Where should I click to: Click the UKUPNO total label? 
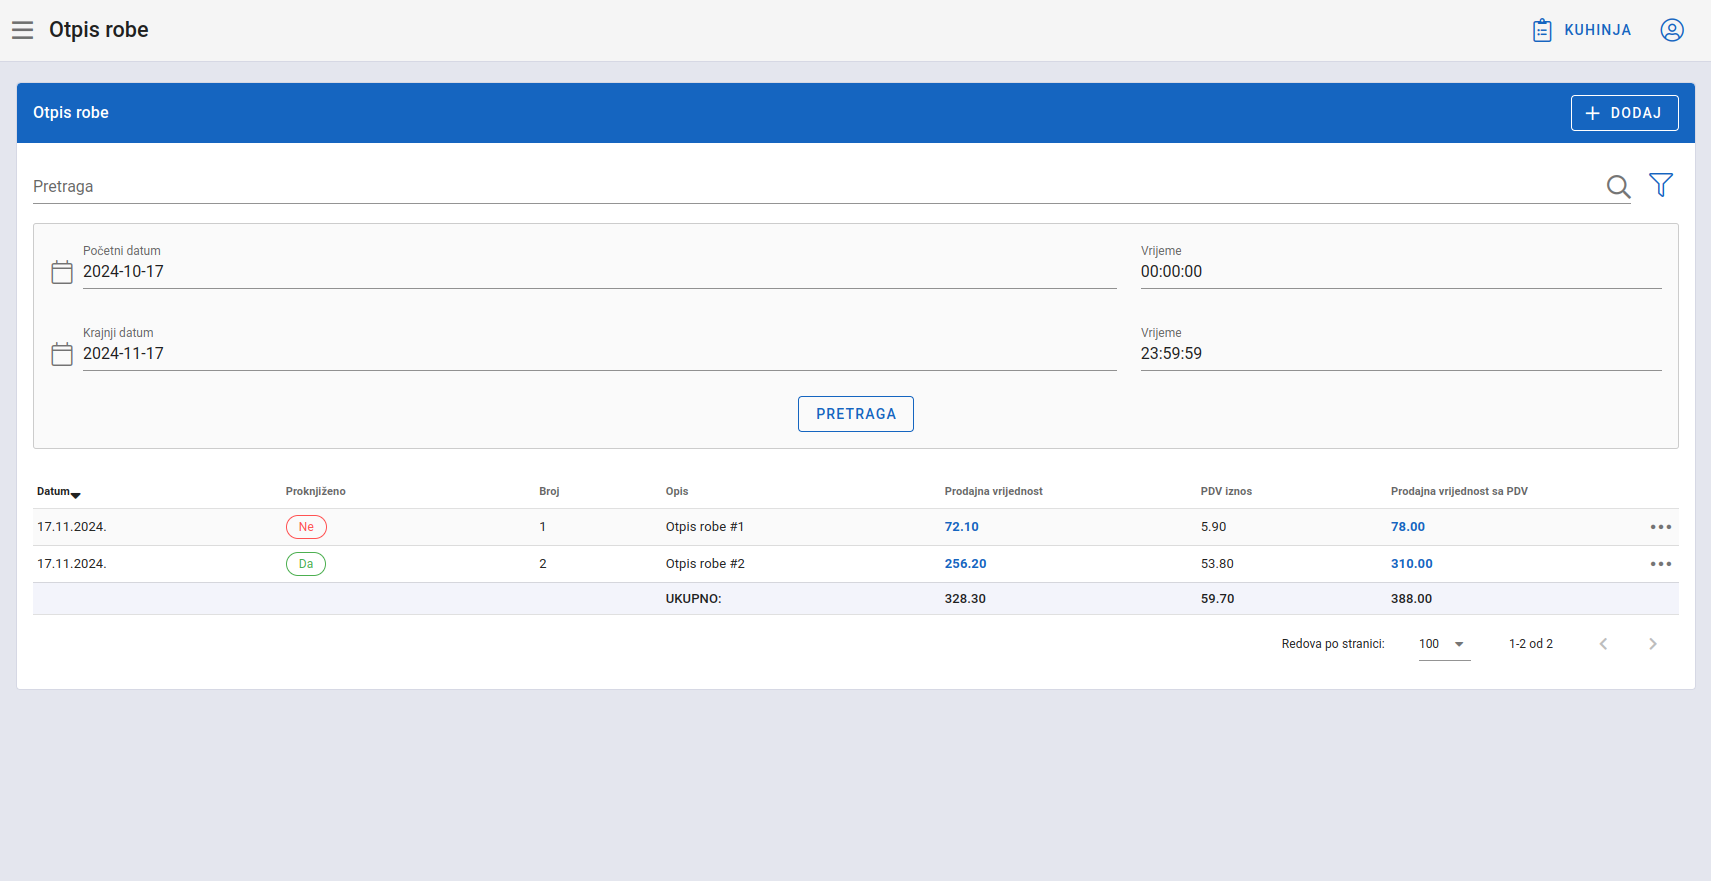point(694,599)
